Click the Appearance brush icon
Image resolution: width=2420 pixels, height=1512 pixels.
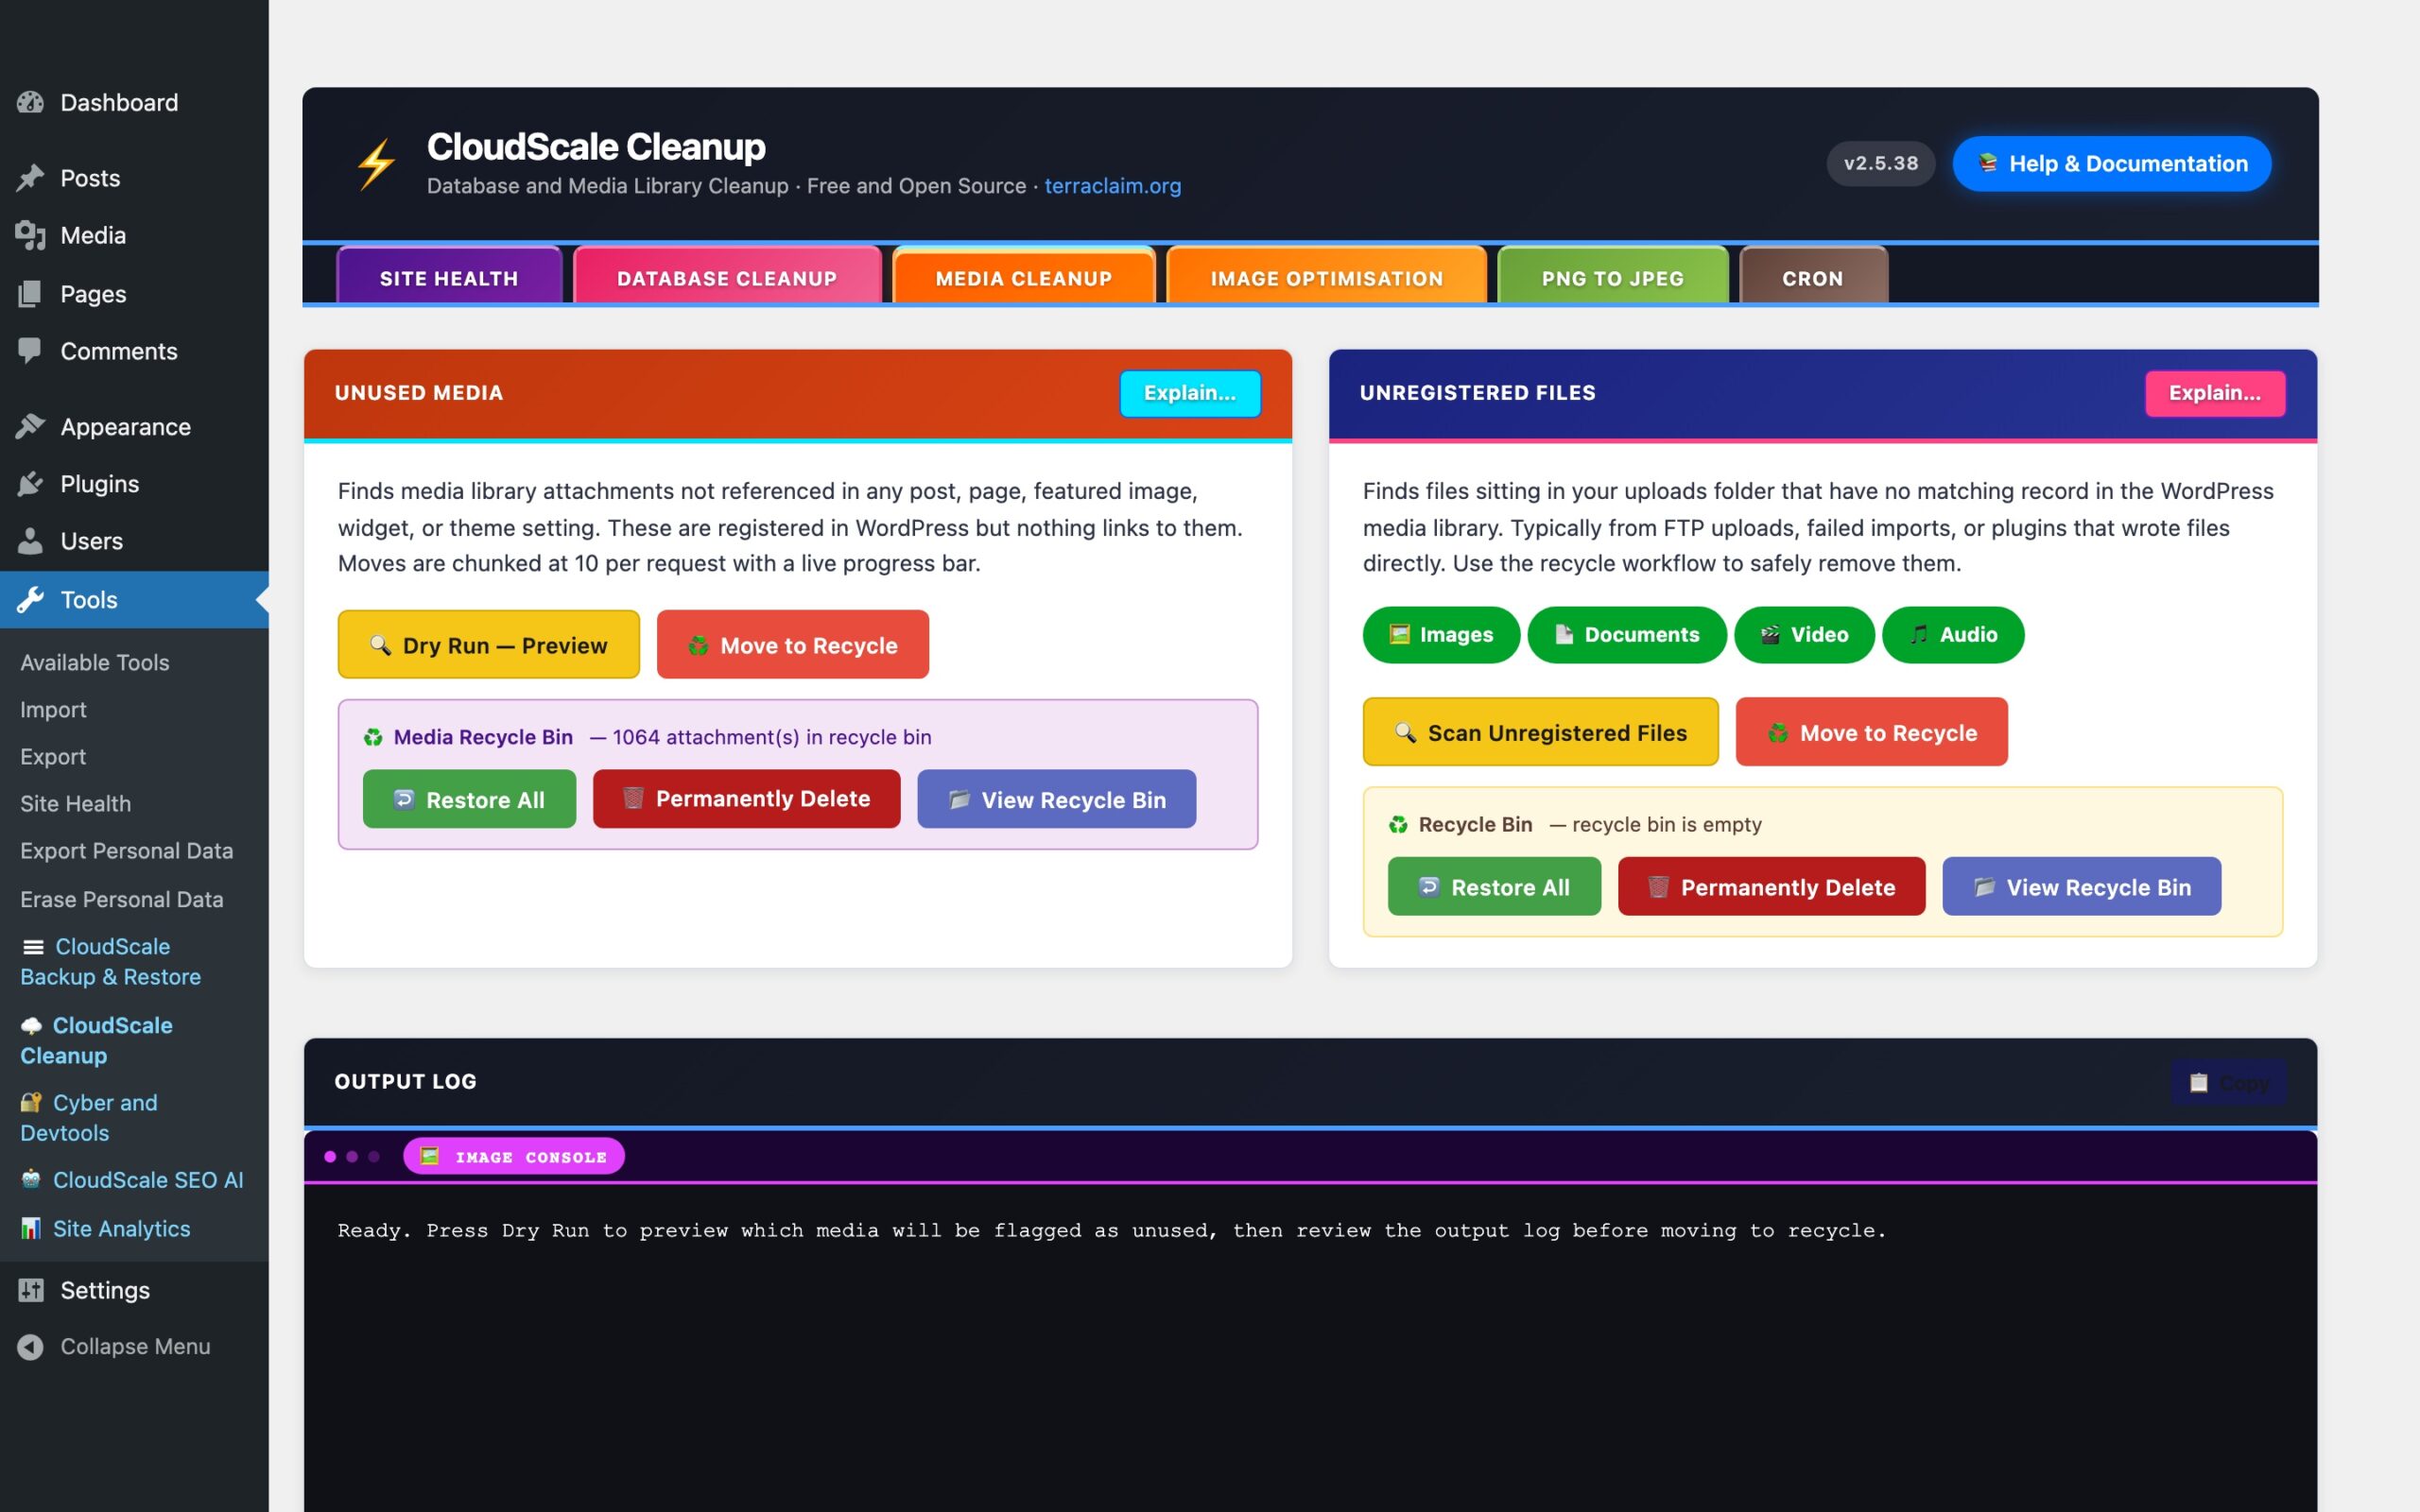[30, 426]
